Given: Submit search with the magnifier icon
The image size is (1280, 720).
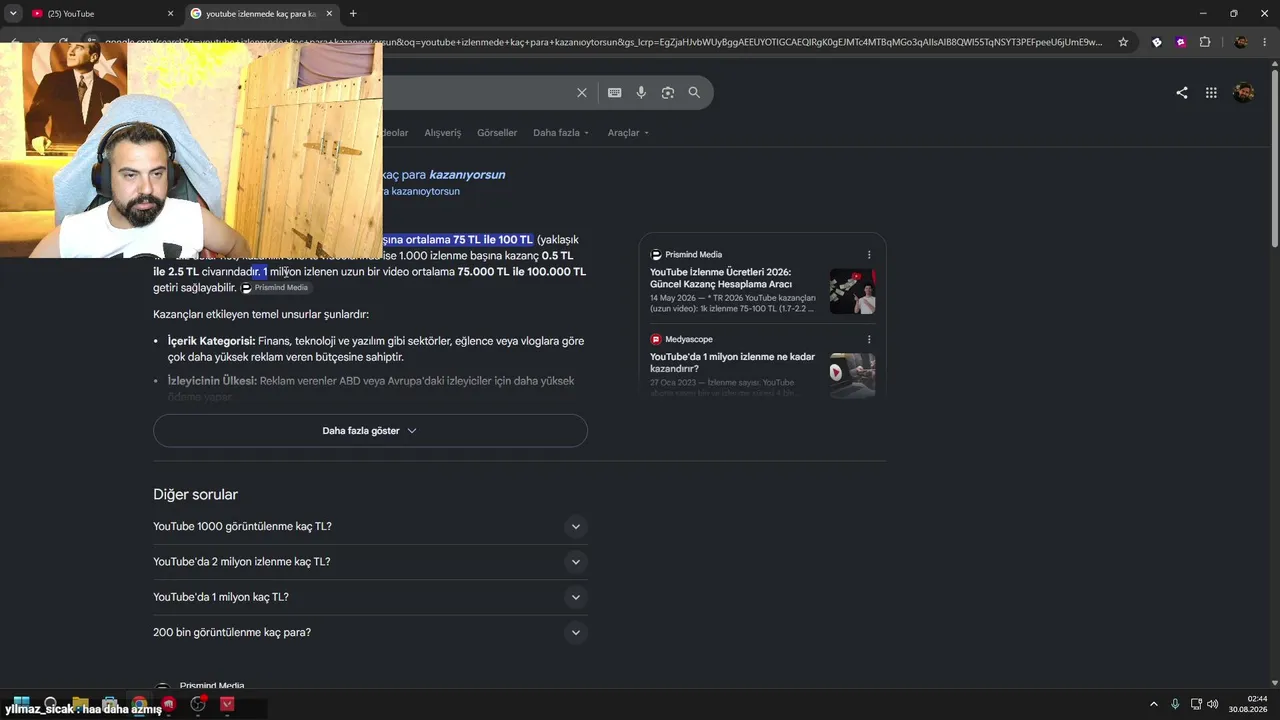Looking at the screenshot, I should [x=694, y=93].
